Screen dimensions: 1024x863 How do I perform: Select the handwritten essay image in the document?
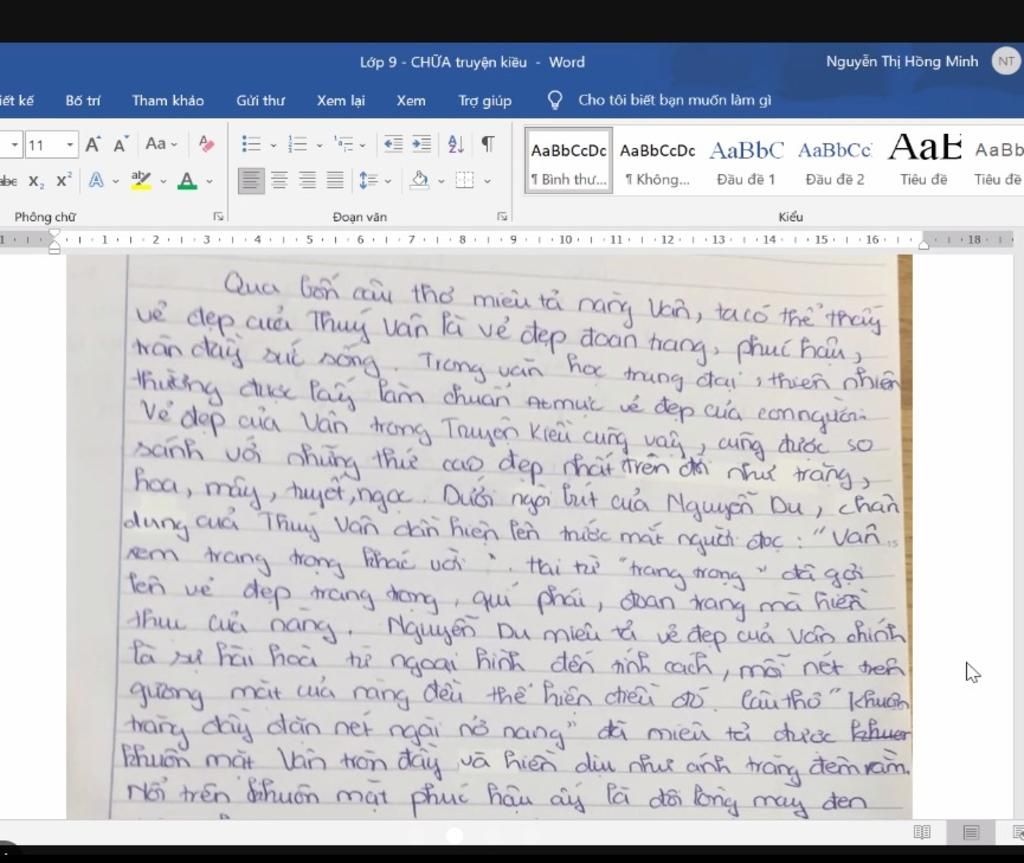489,537
